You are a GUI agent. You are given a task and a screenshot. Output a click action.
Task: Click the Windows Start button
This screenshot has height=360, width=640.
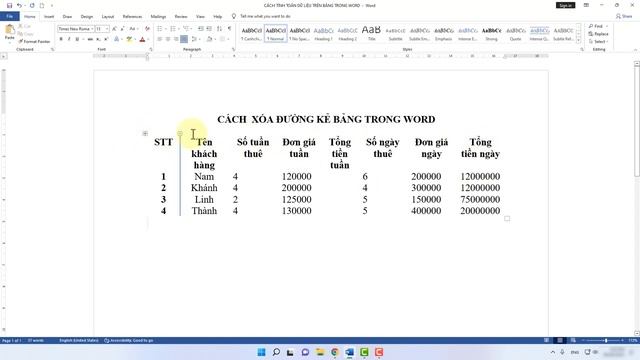coord(261,352)
